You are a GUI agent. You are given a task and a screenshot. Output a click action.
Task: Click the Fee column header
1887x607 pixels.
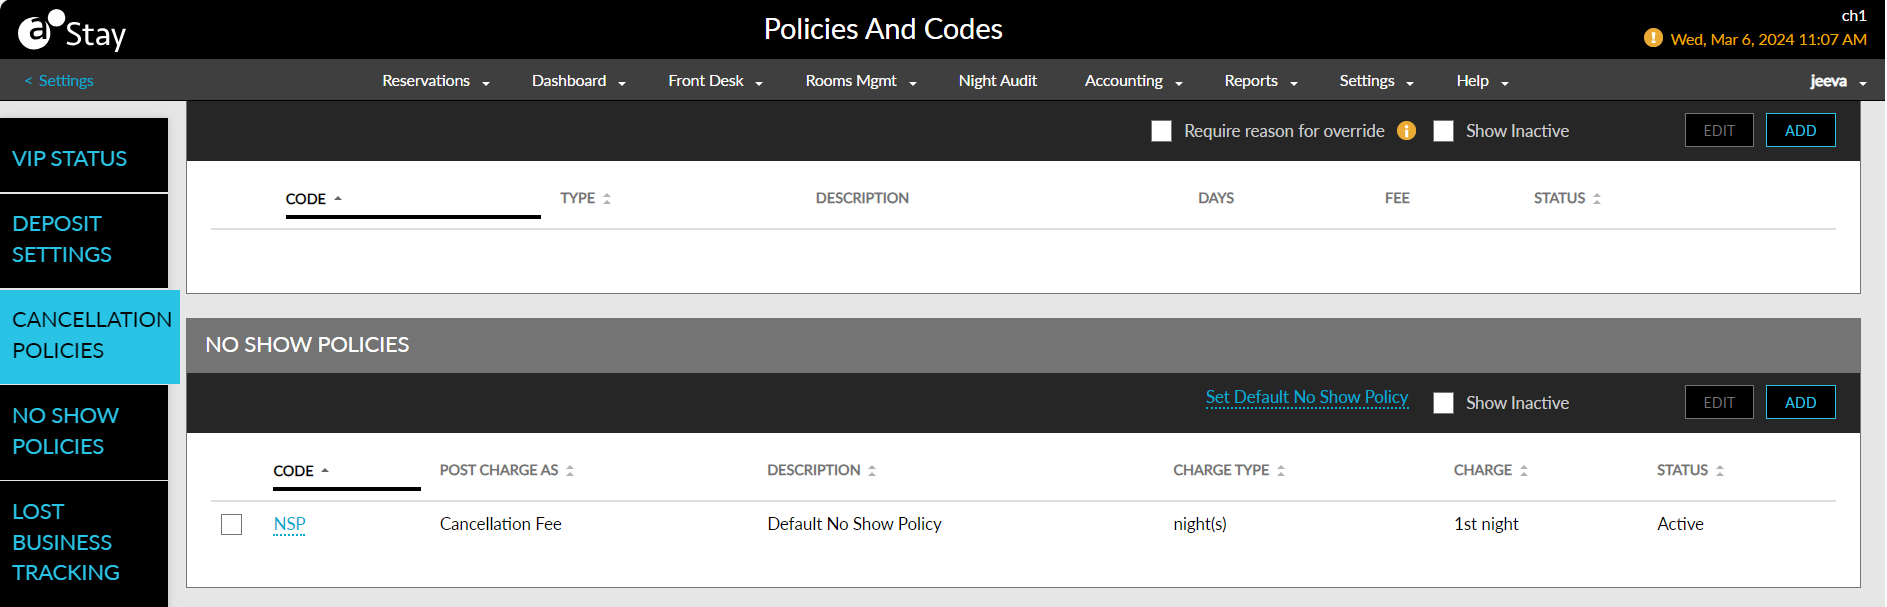point(1397,198)
